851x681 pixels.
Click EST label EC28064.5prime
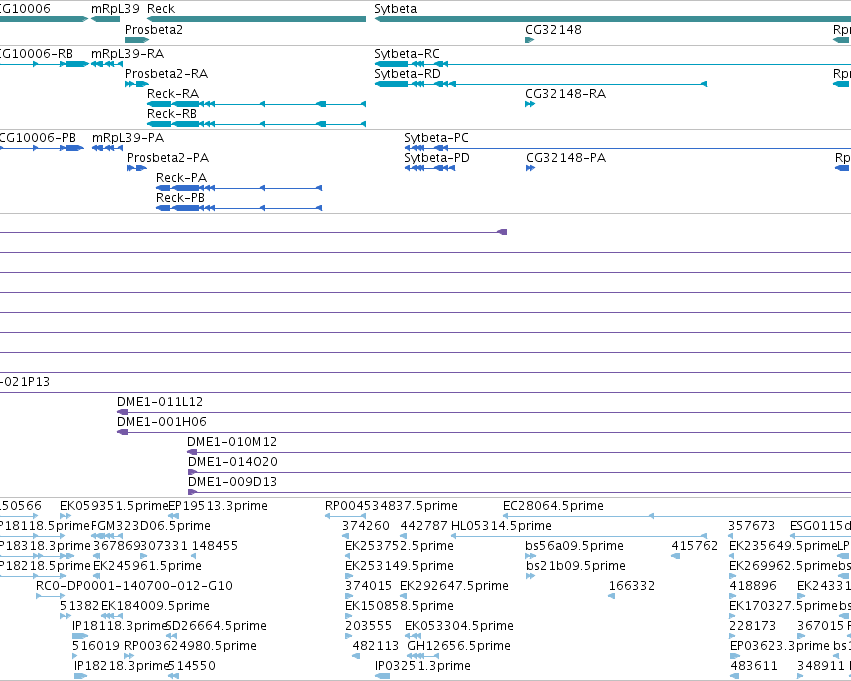[554, 506]
